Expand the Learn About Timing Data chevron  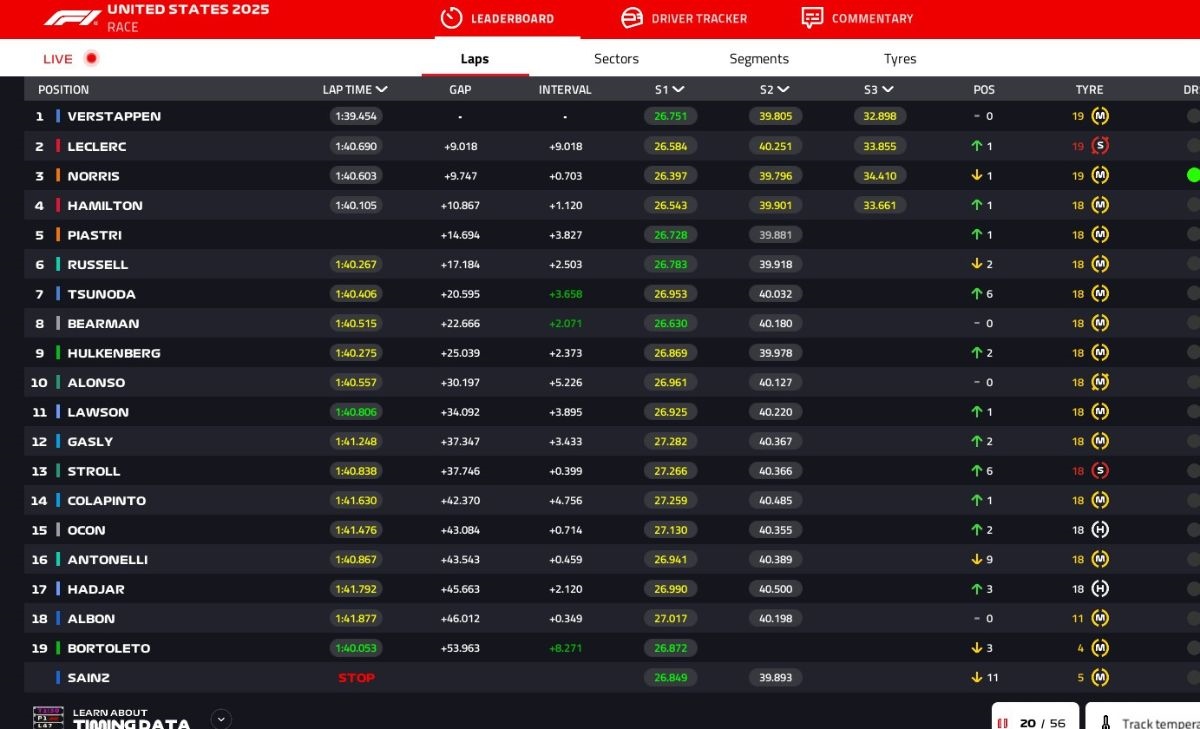pyautogui.click(x=221, y=718)
